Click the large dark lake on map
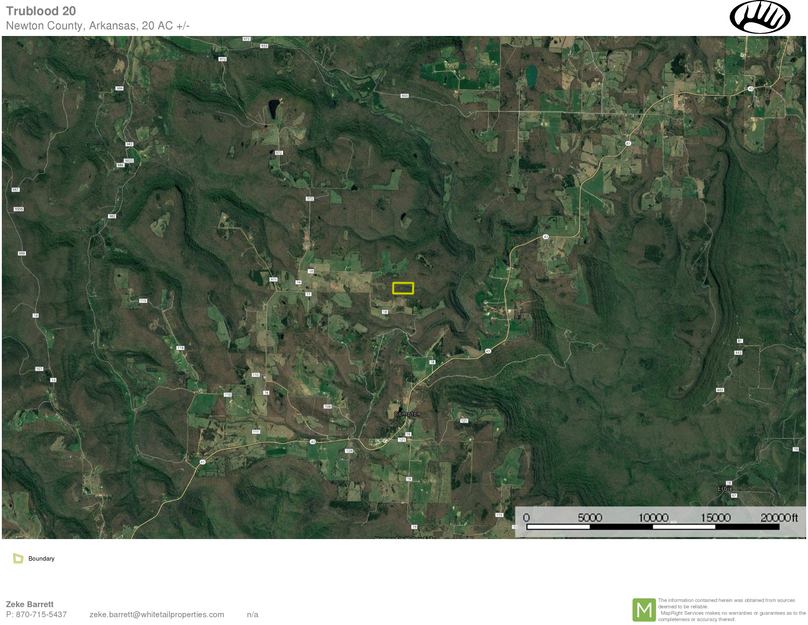Image resolution: width=808 pixels, height=625 pixels. click(273, 108)
